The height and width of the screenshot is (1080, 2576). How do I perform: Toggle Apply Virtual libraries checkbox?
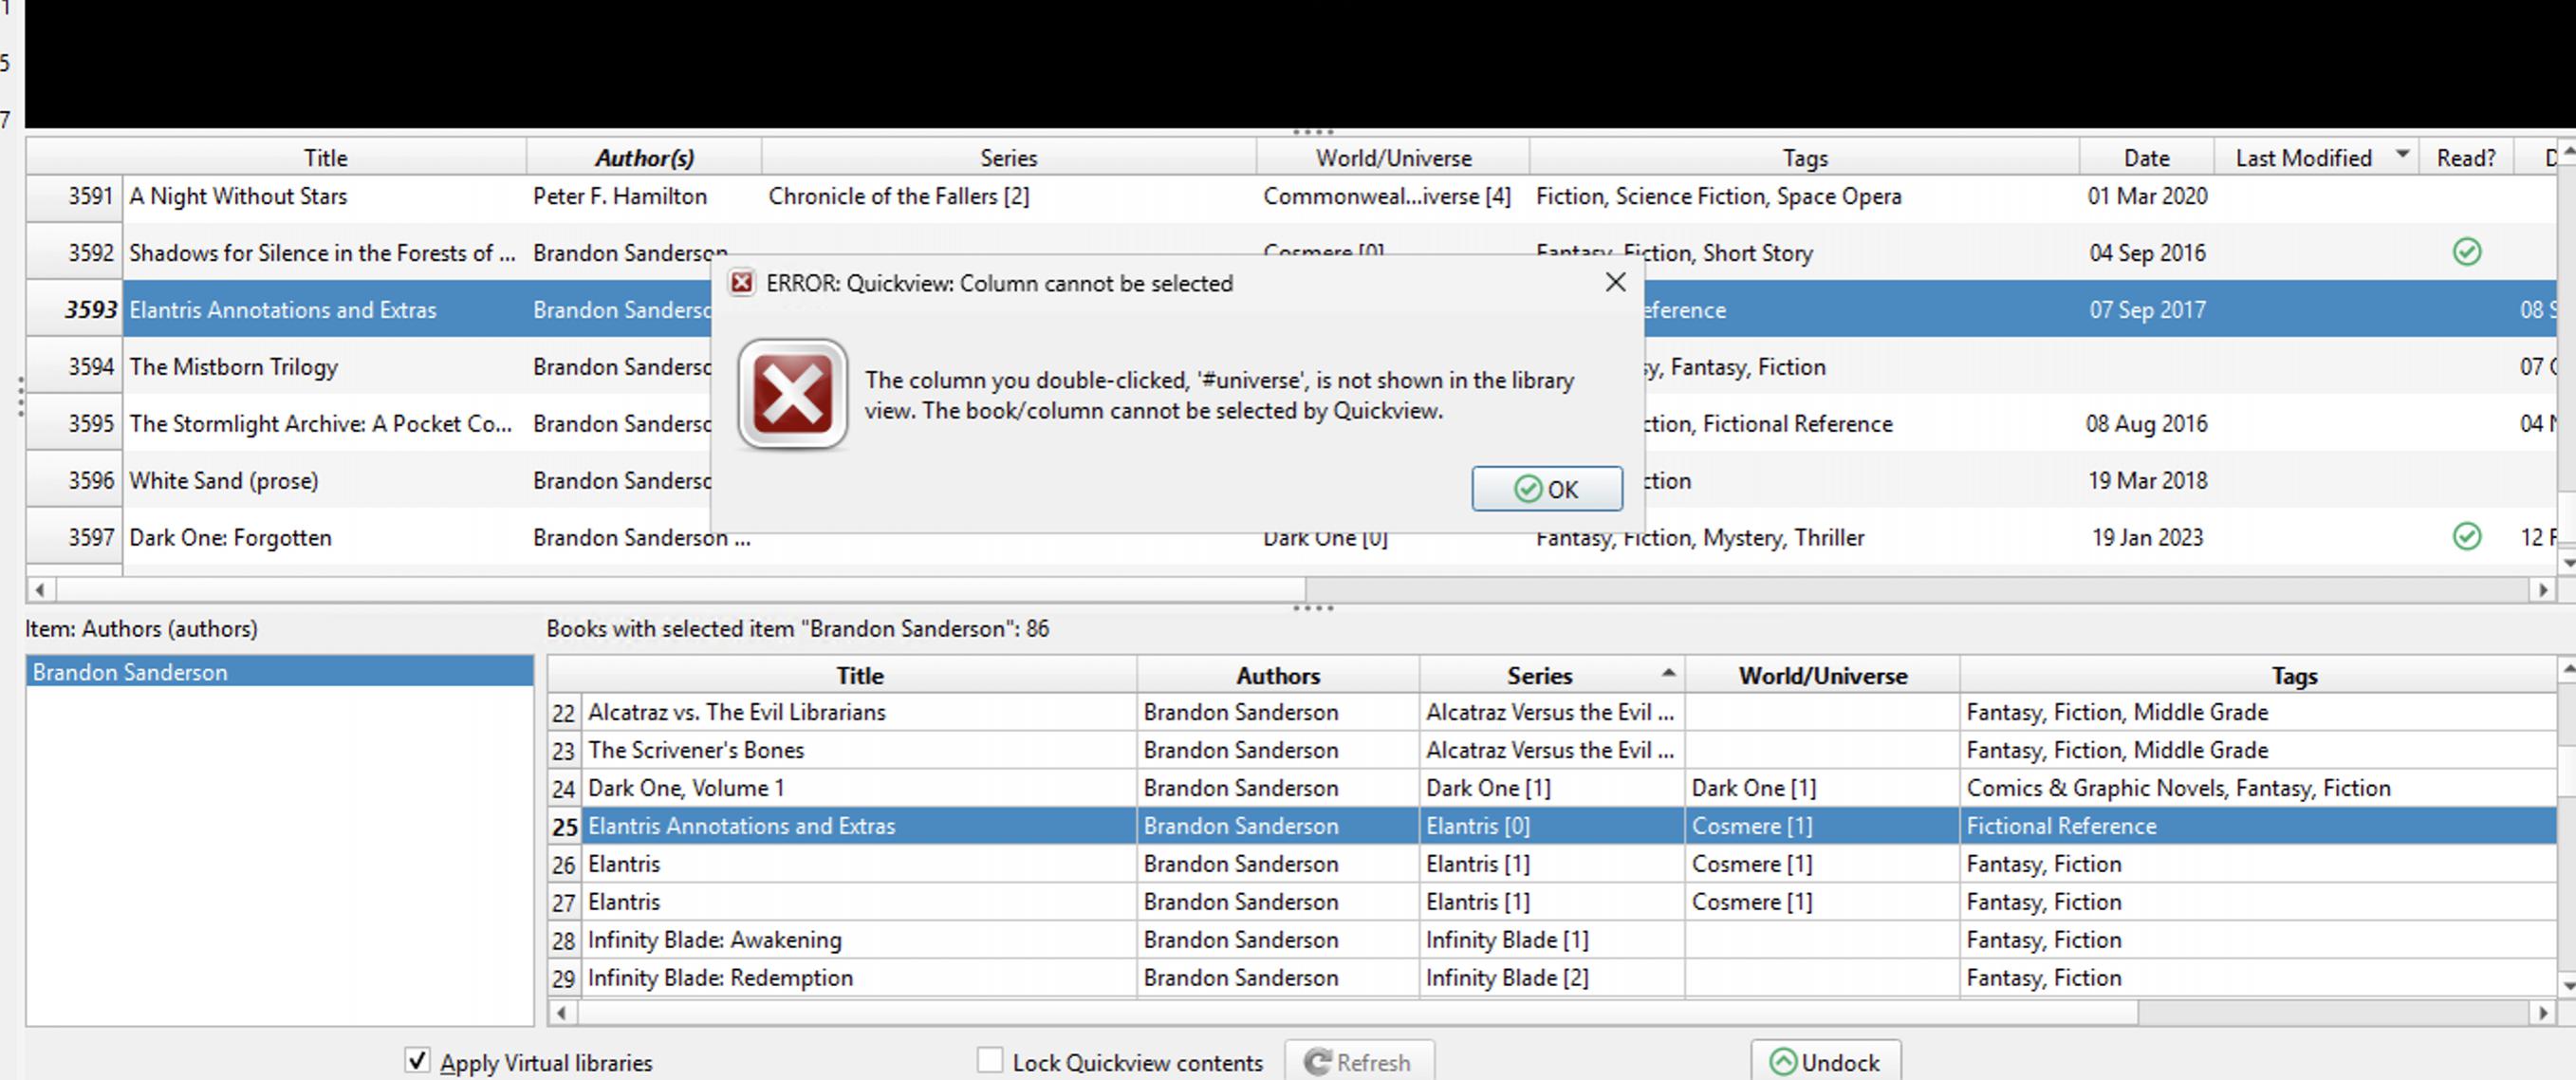click(418, 1060)
